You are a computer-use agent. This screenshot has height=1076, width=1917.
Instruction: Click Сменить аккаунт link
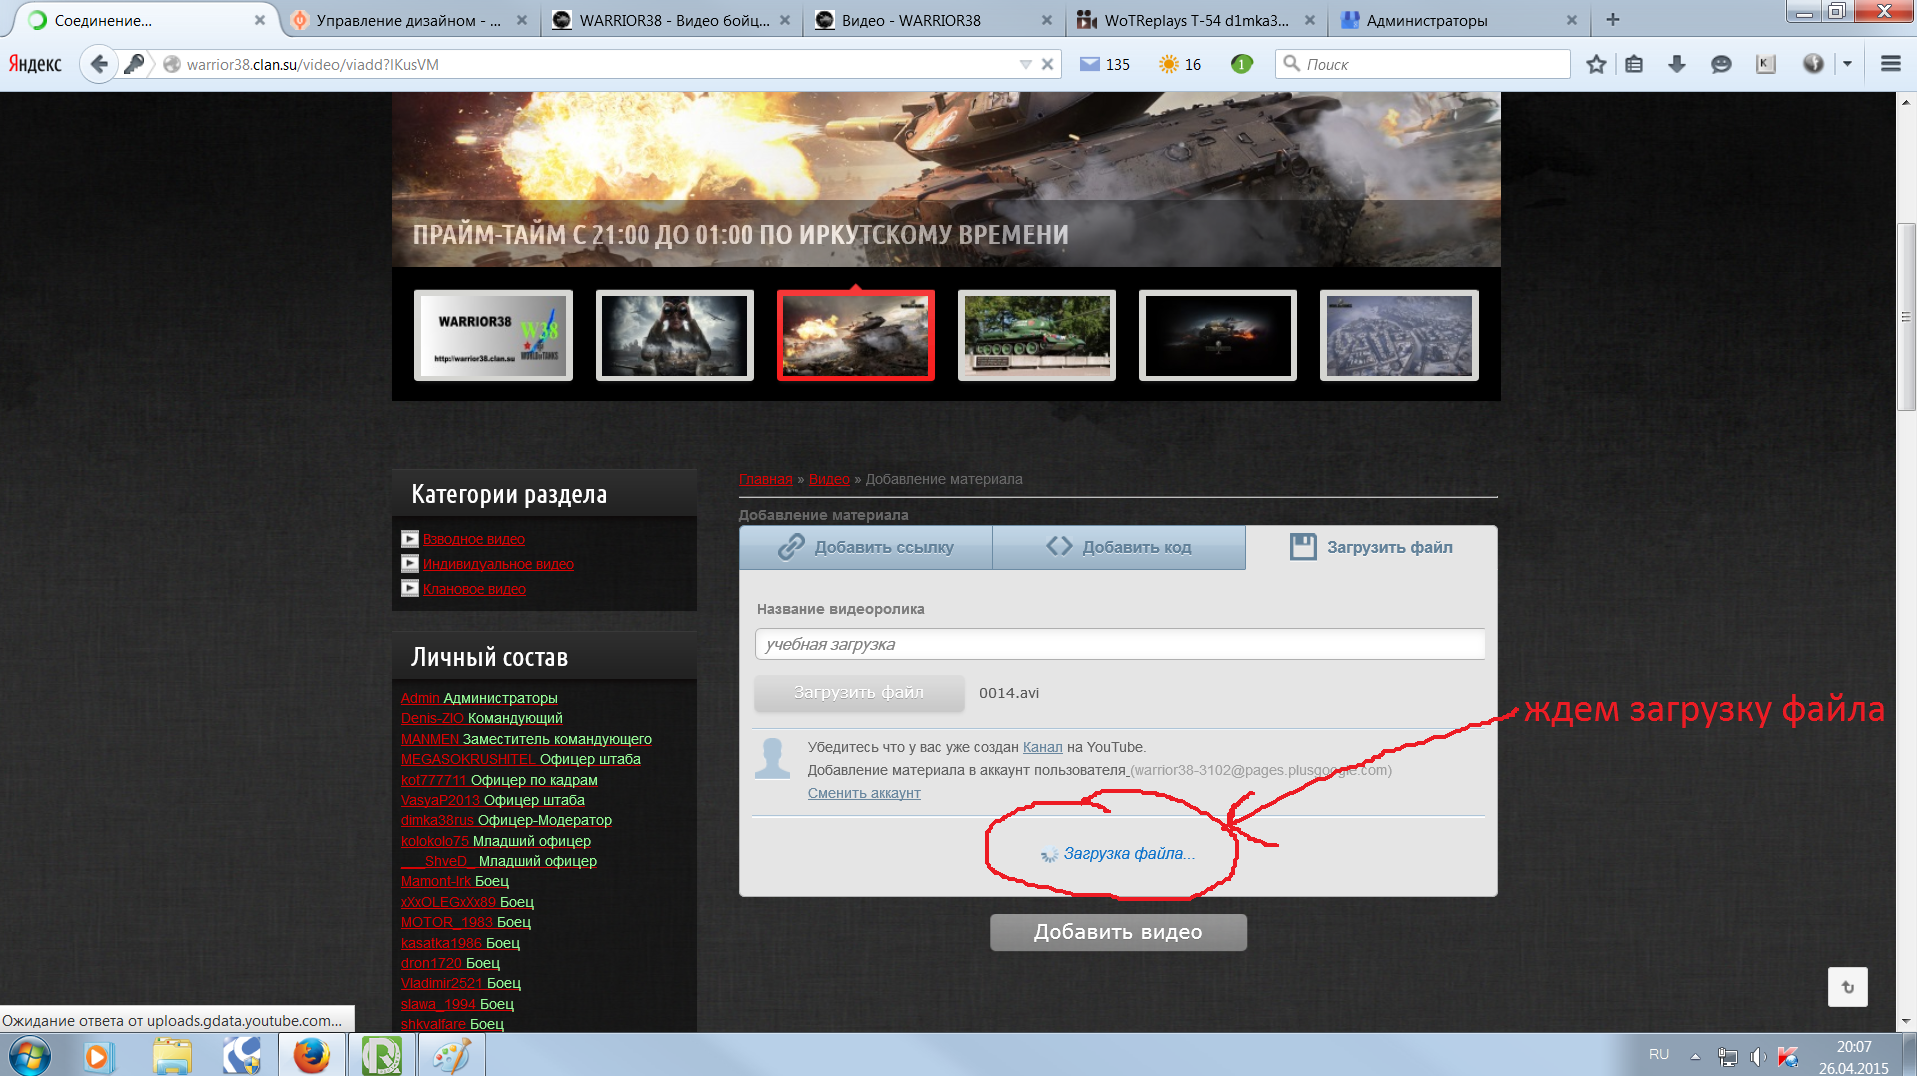coord(864,793)
